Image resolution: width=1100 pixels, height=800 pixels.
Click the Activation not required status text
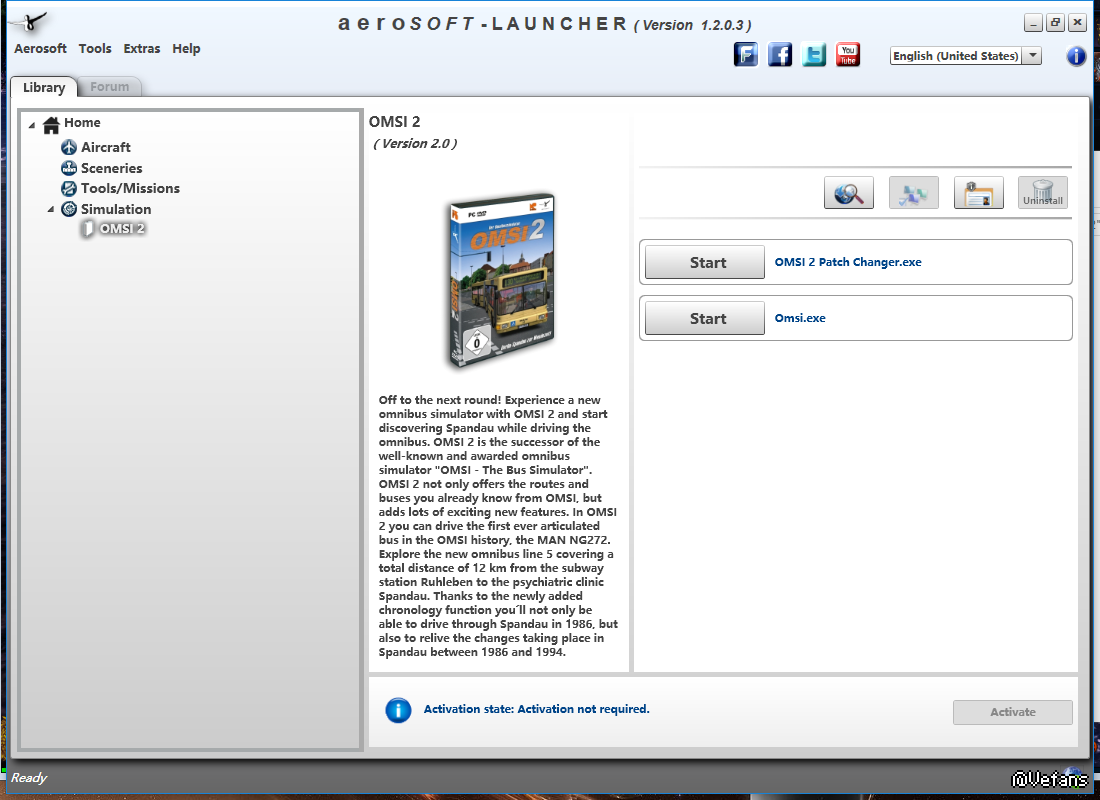(536, 709)
